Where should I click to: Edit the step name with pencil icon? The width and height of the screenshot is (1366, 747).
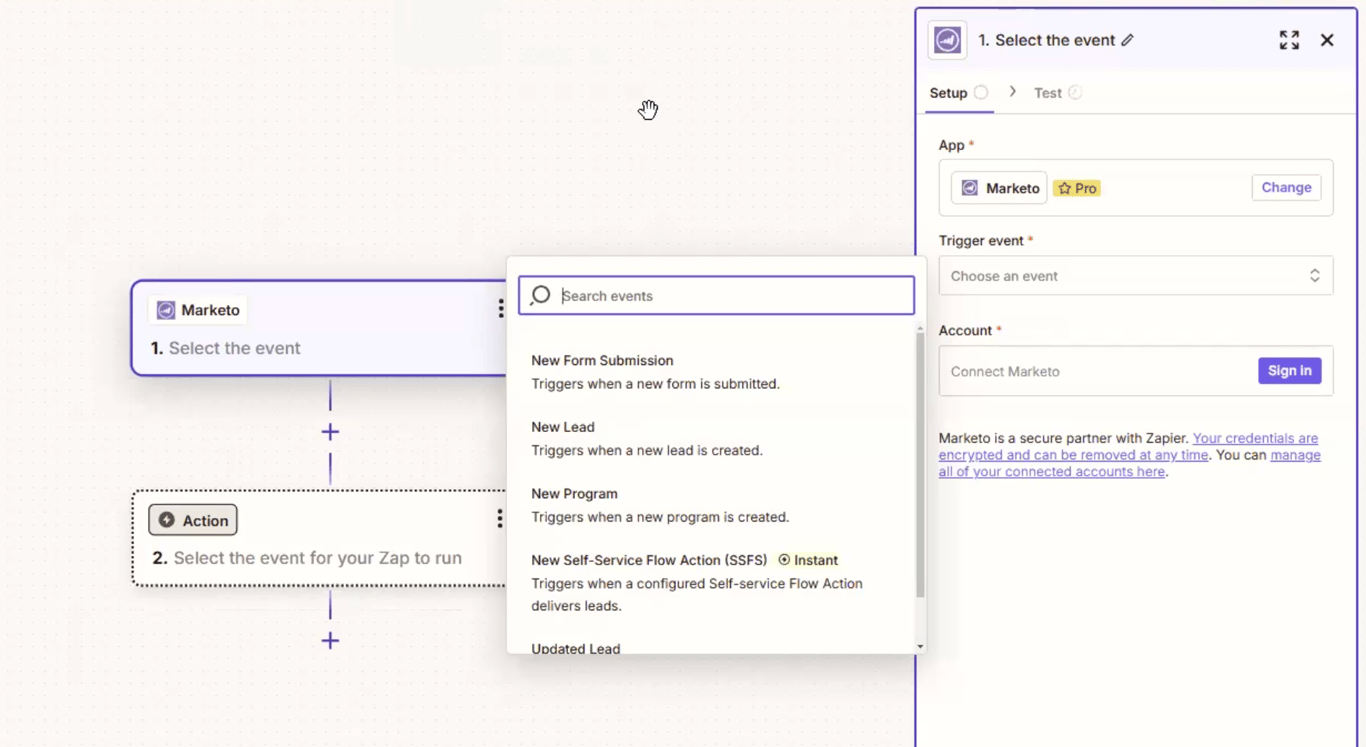1127,40
